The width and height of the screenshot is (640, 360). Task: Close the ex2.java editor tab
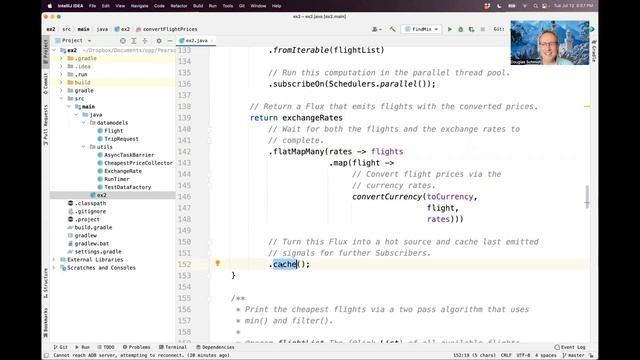(x=212, y=41)
